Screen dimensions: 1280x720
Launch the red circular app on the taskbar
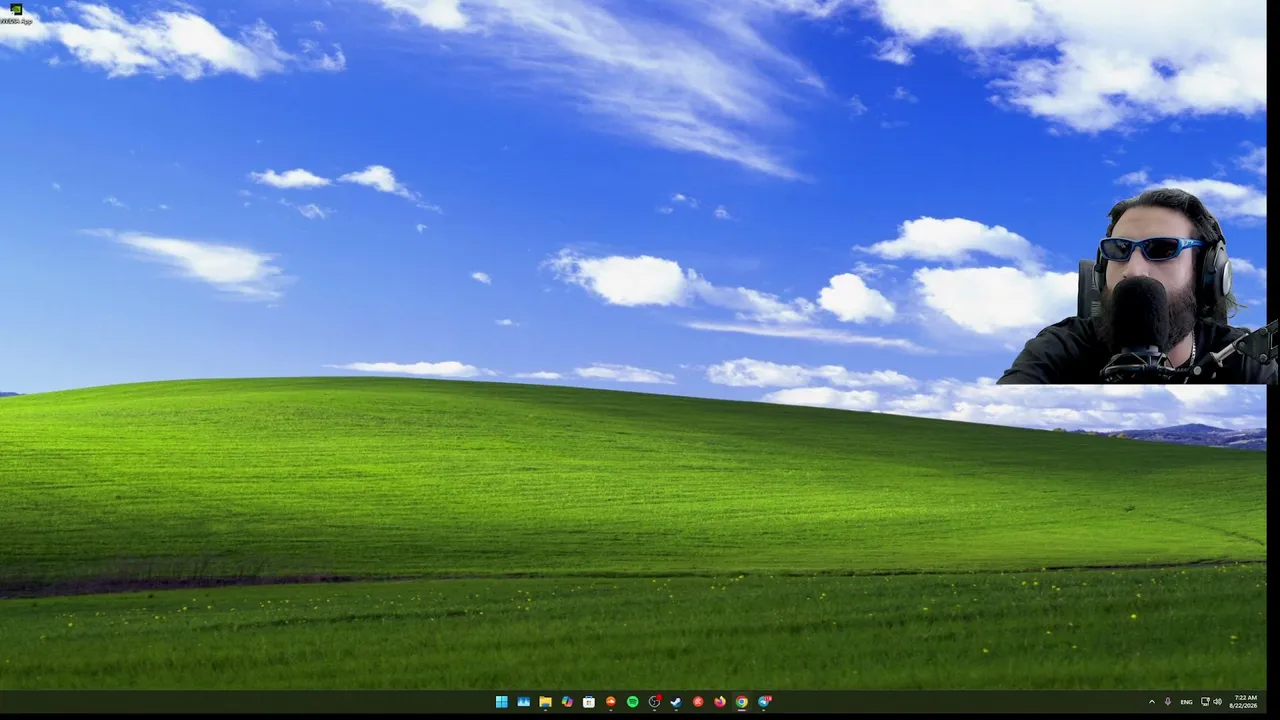pos(698,702)
